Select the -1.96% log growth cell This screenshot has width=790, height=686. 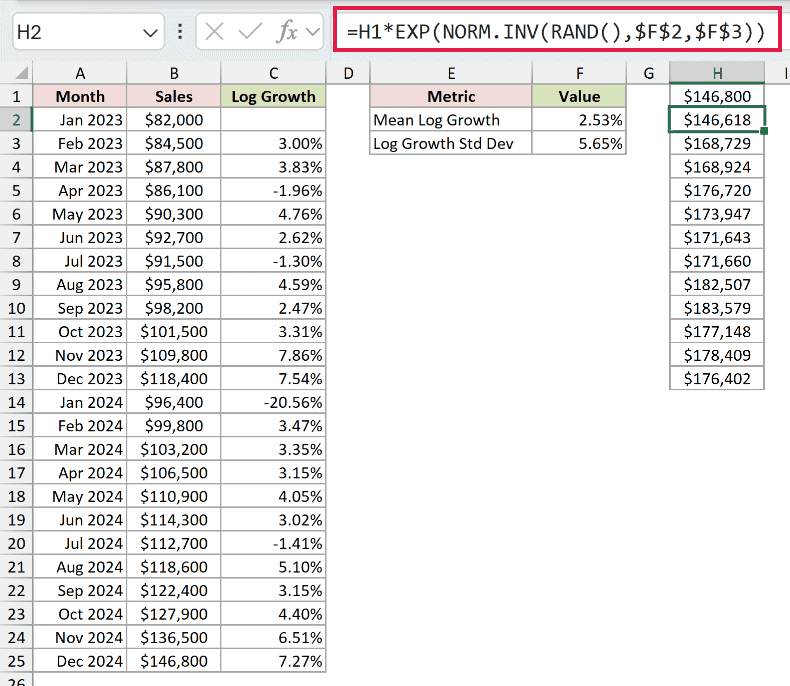tap(274, 190)
